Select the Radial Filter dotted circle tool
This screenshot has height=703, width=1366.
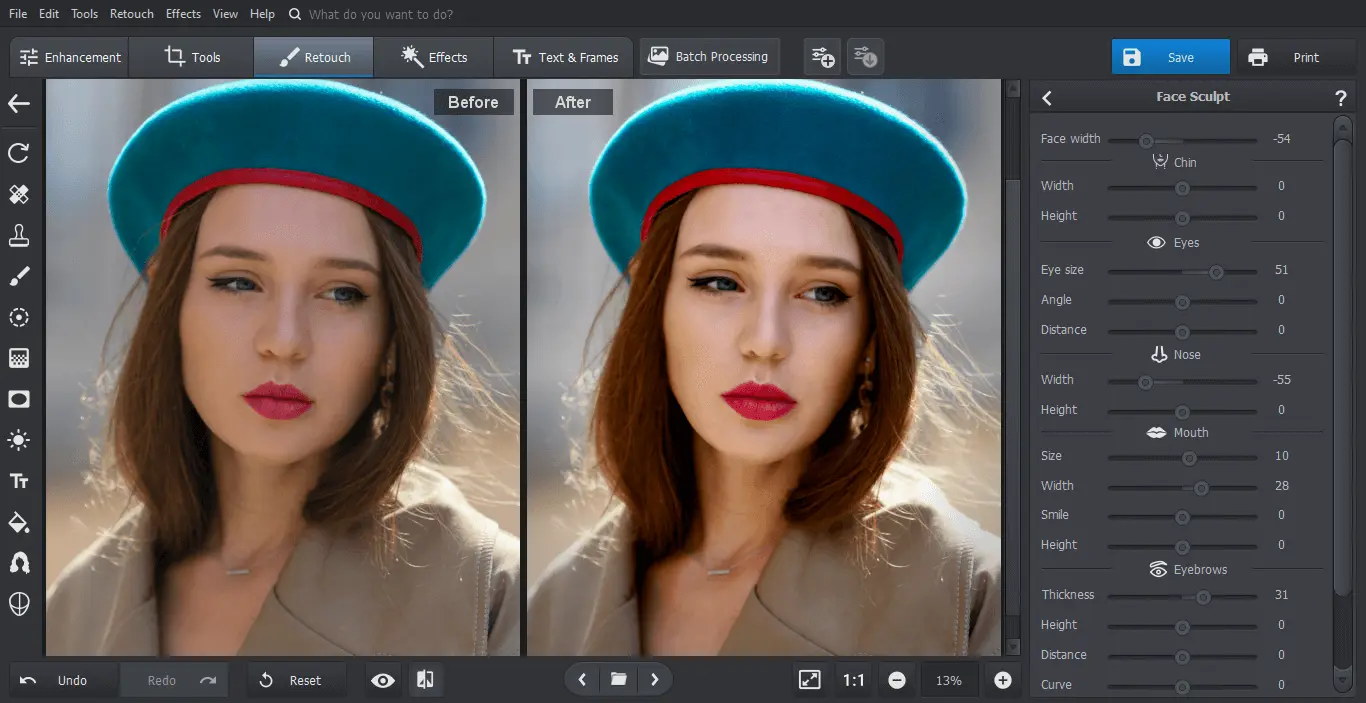pos(19,317)
